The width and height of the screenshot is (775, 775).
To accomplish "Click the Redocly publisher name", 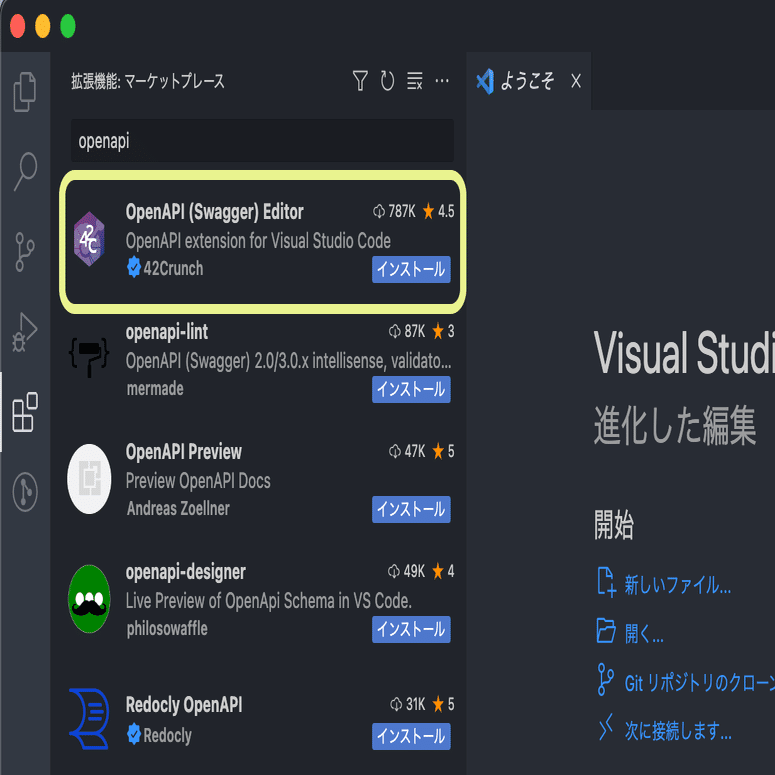I will (167, 735).
